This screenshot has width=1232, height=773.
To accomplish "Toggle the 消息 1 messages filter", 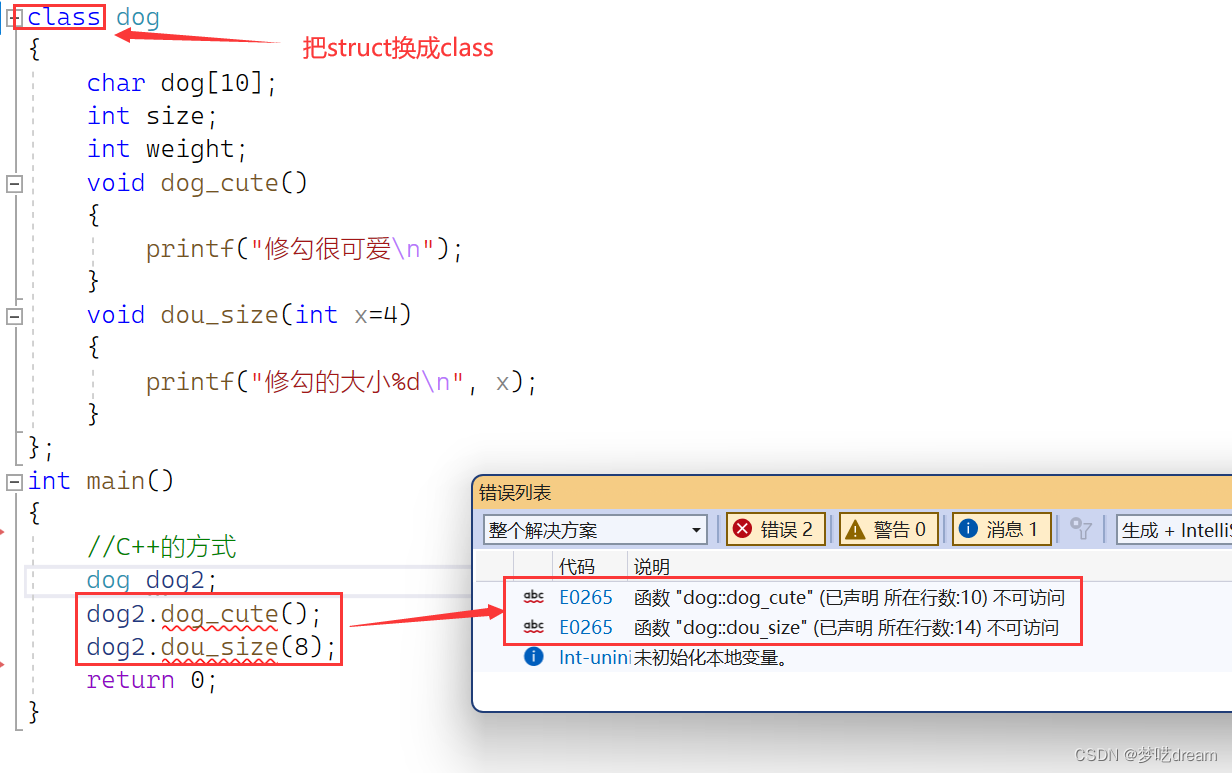I will click(x=1001, y=529).
